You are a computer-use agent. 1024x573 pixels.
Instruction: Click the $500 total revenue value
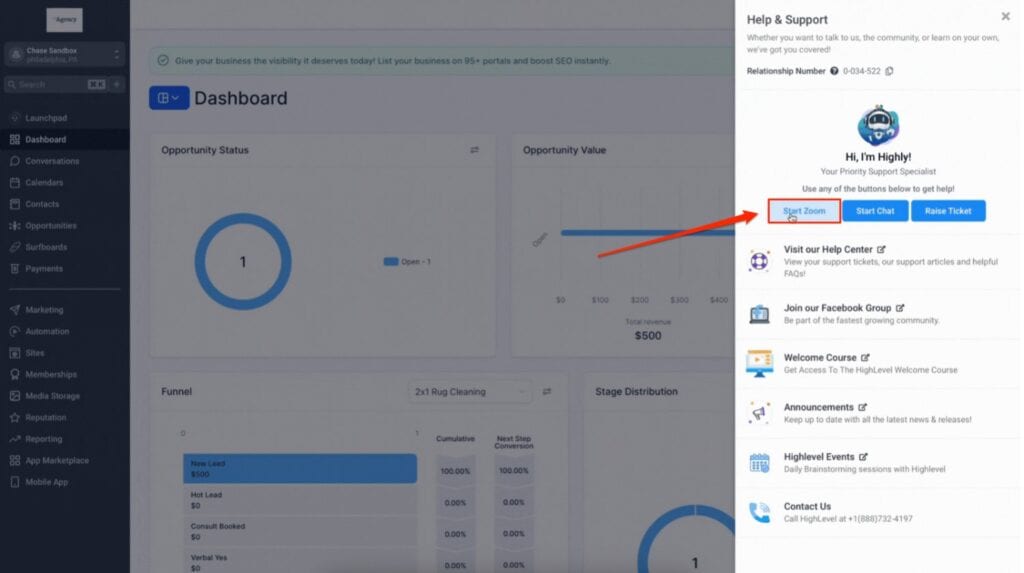tap(648, 336)
